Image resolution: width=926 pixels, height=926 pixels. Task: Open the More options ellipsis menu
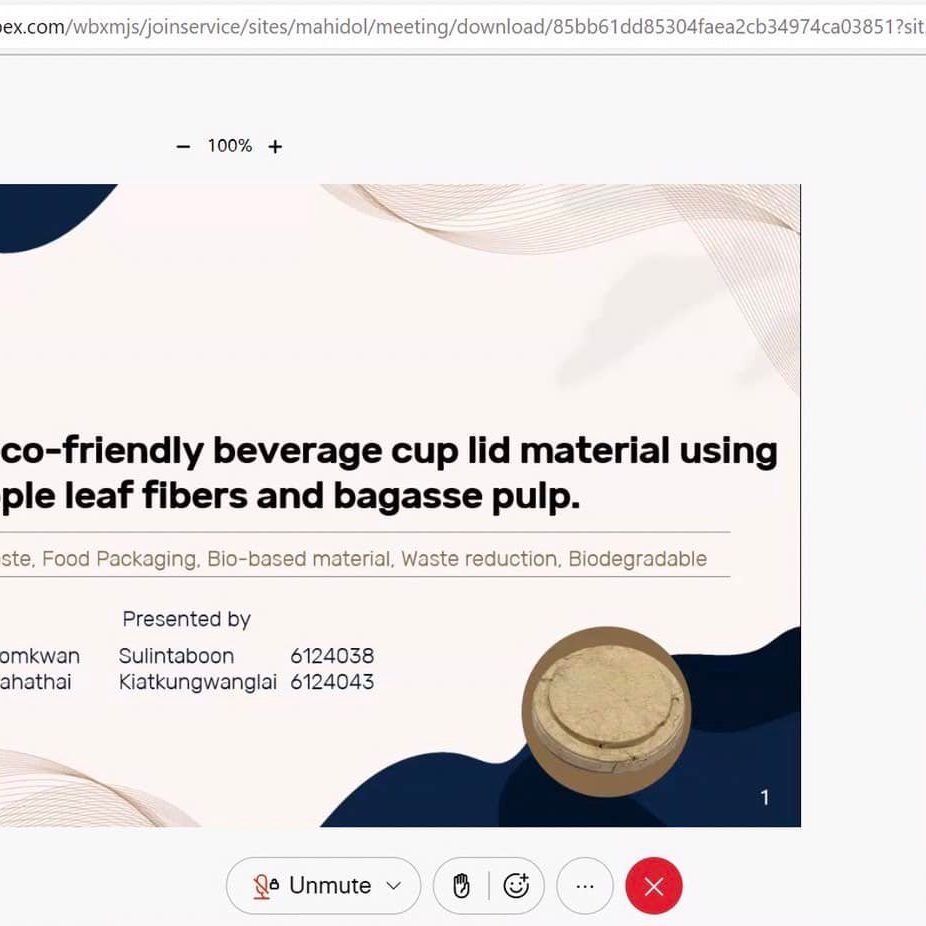pyautogui.click(x=585, y=885)
